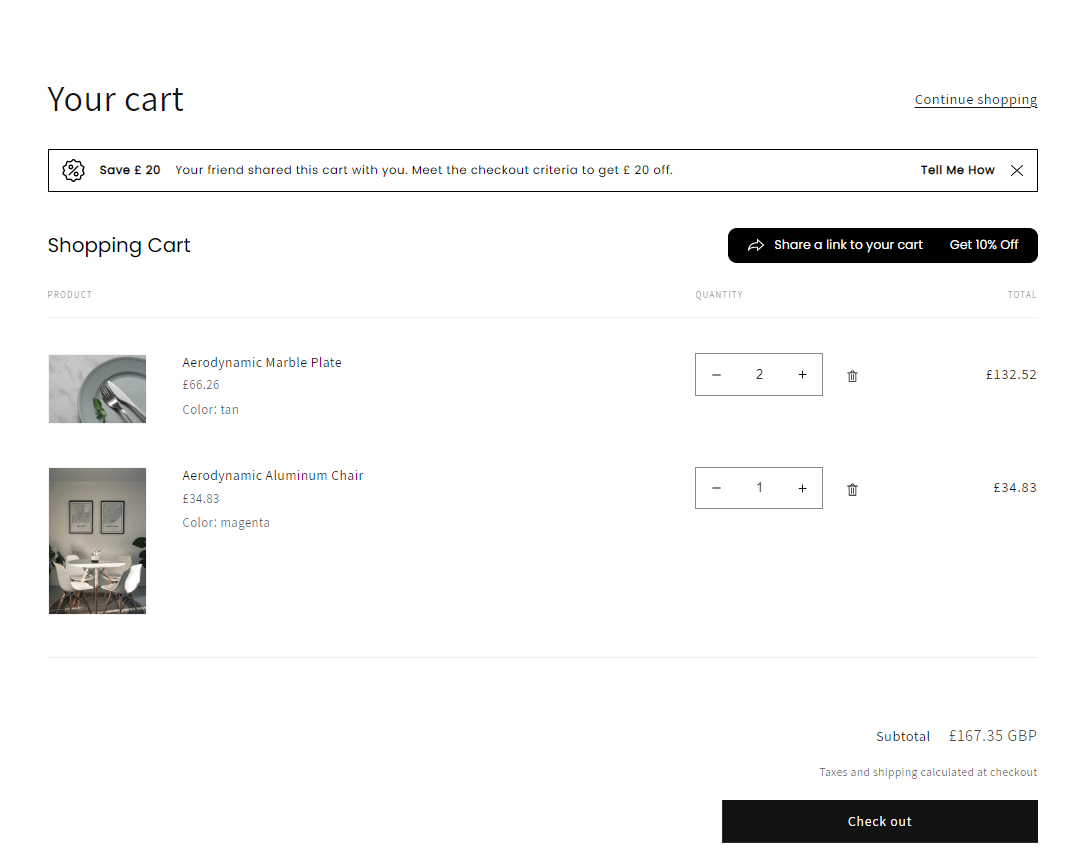
Task: Click Share a link to your cart
Action: pos(848,244)
